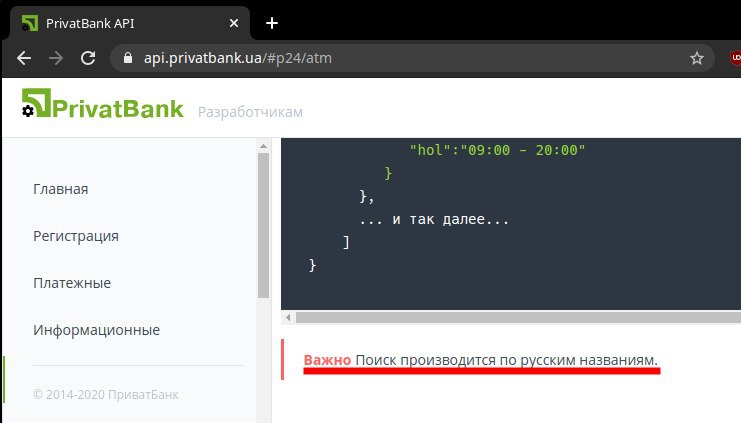This screenshot has height=423, width=741.
Task: Open the Информационные menu item
Action: tap(96, 330)
